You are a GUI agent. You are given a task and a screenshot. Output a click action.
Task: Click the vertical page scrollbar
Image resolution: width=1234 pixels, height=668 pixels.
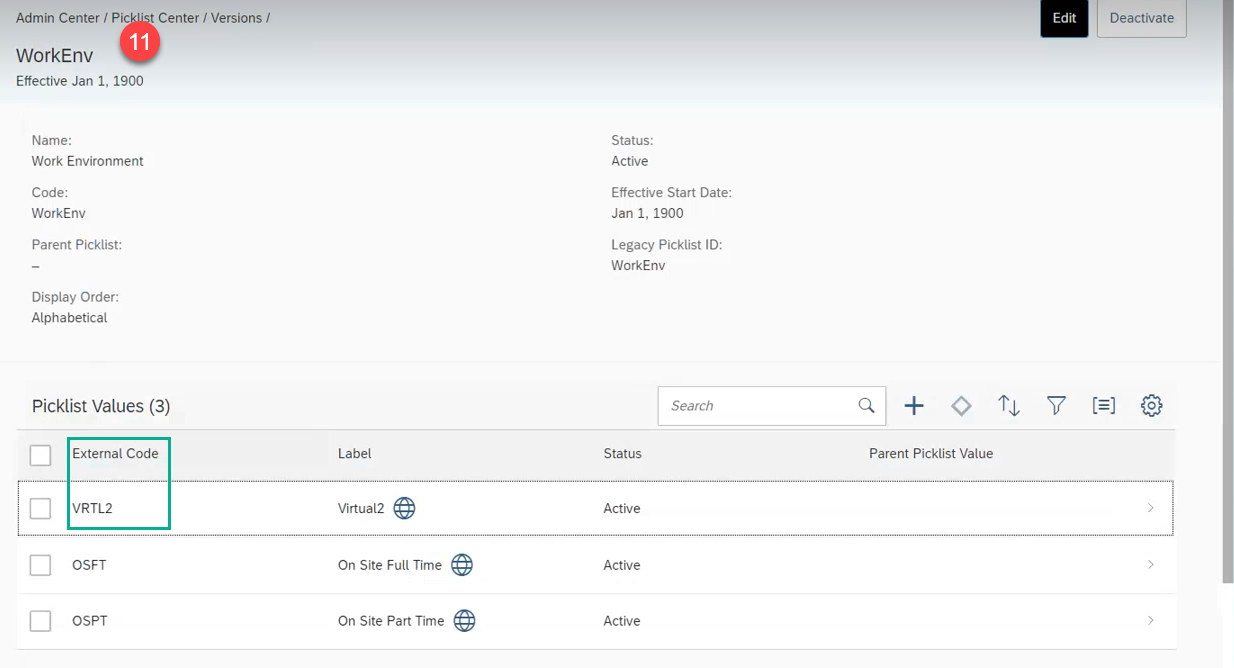pyautogui.click(x=1227, y=290)
